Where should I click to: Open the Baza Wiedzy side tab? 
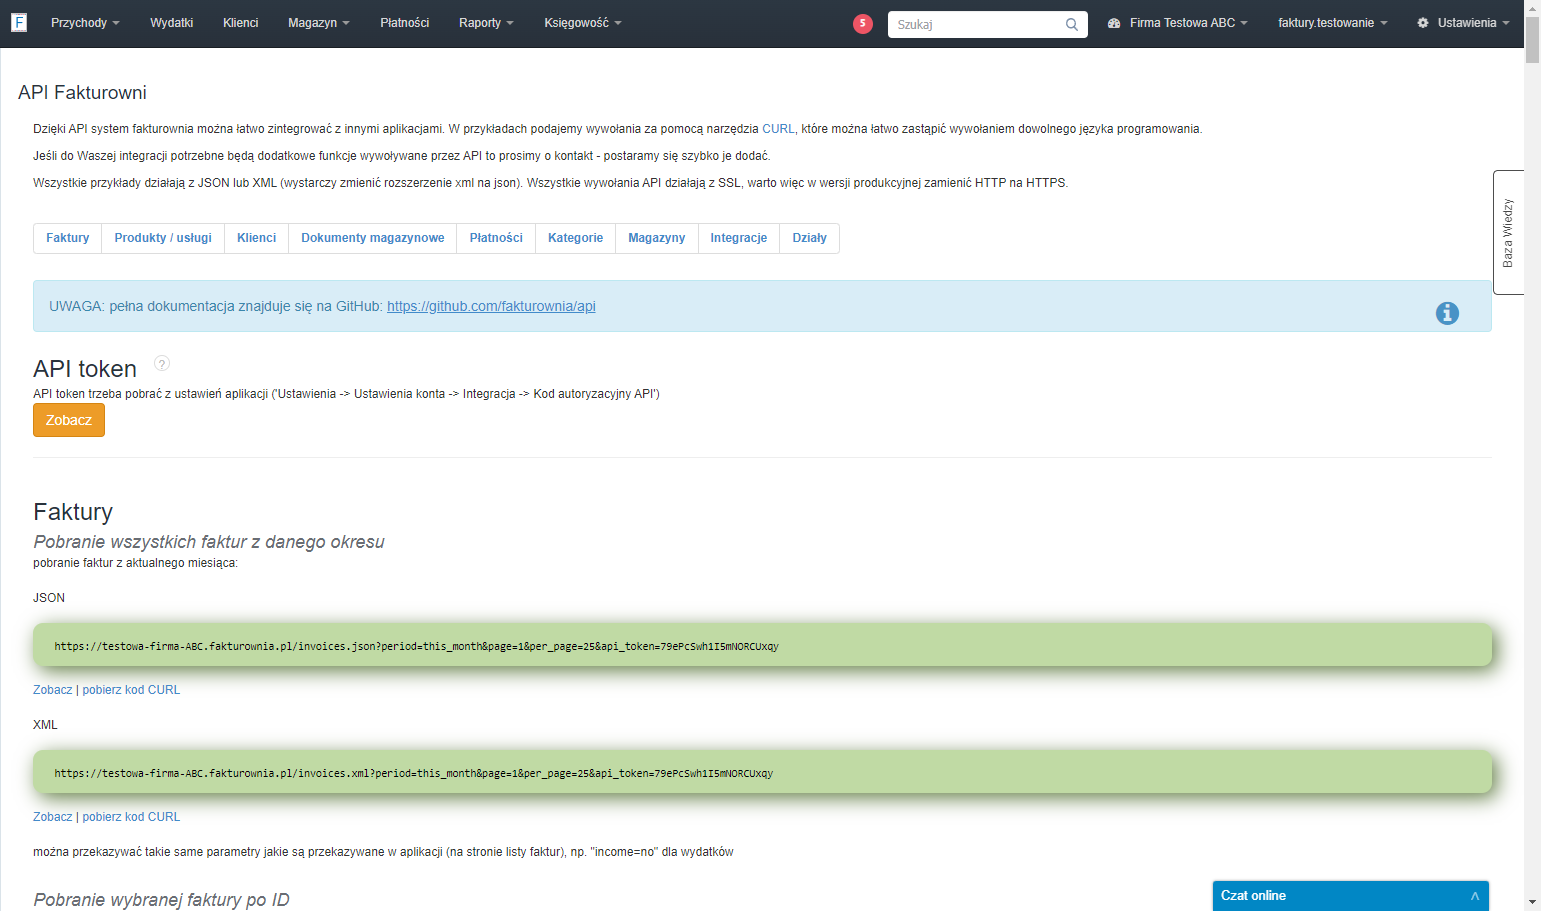click(x=1508, y=232)
